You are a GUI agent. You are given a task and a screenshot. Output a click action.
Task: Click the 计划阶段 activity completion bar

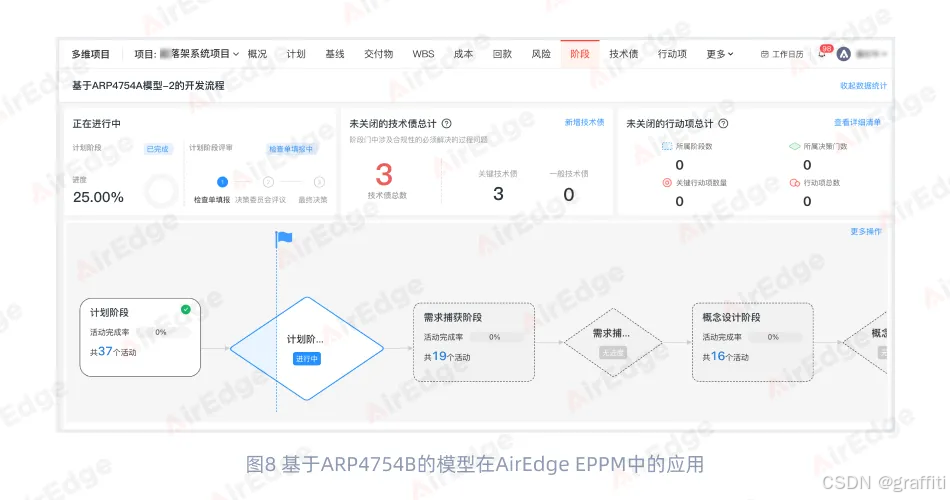click(x=161, y=332)
